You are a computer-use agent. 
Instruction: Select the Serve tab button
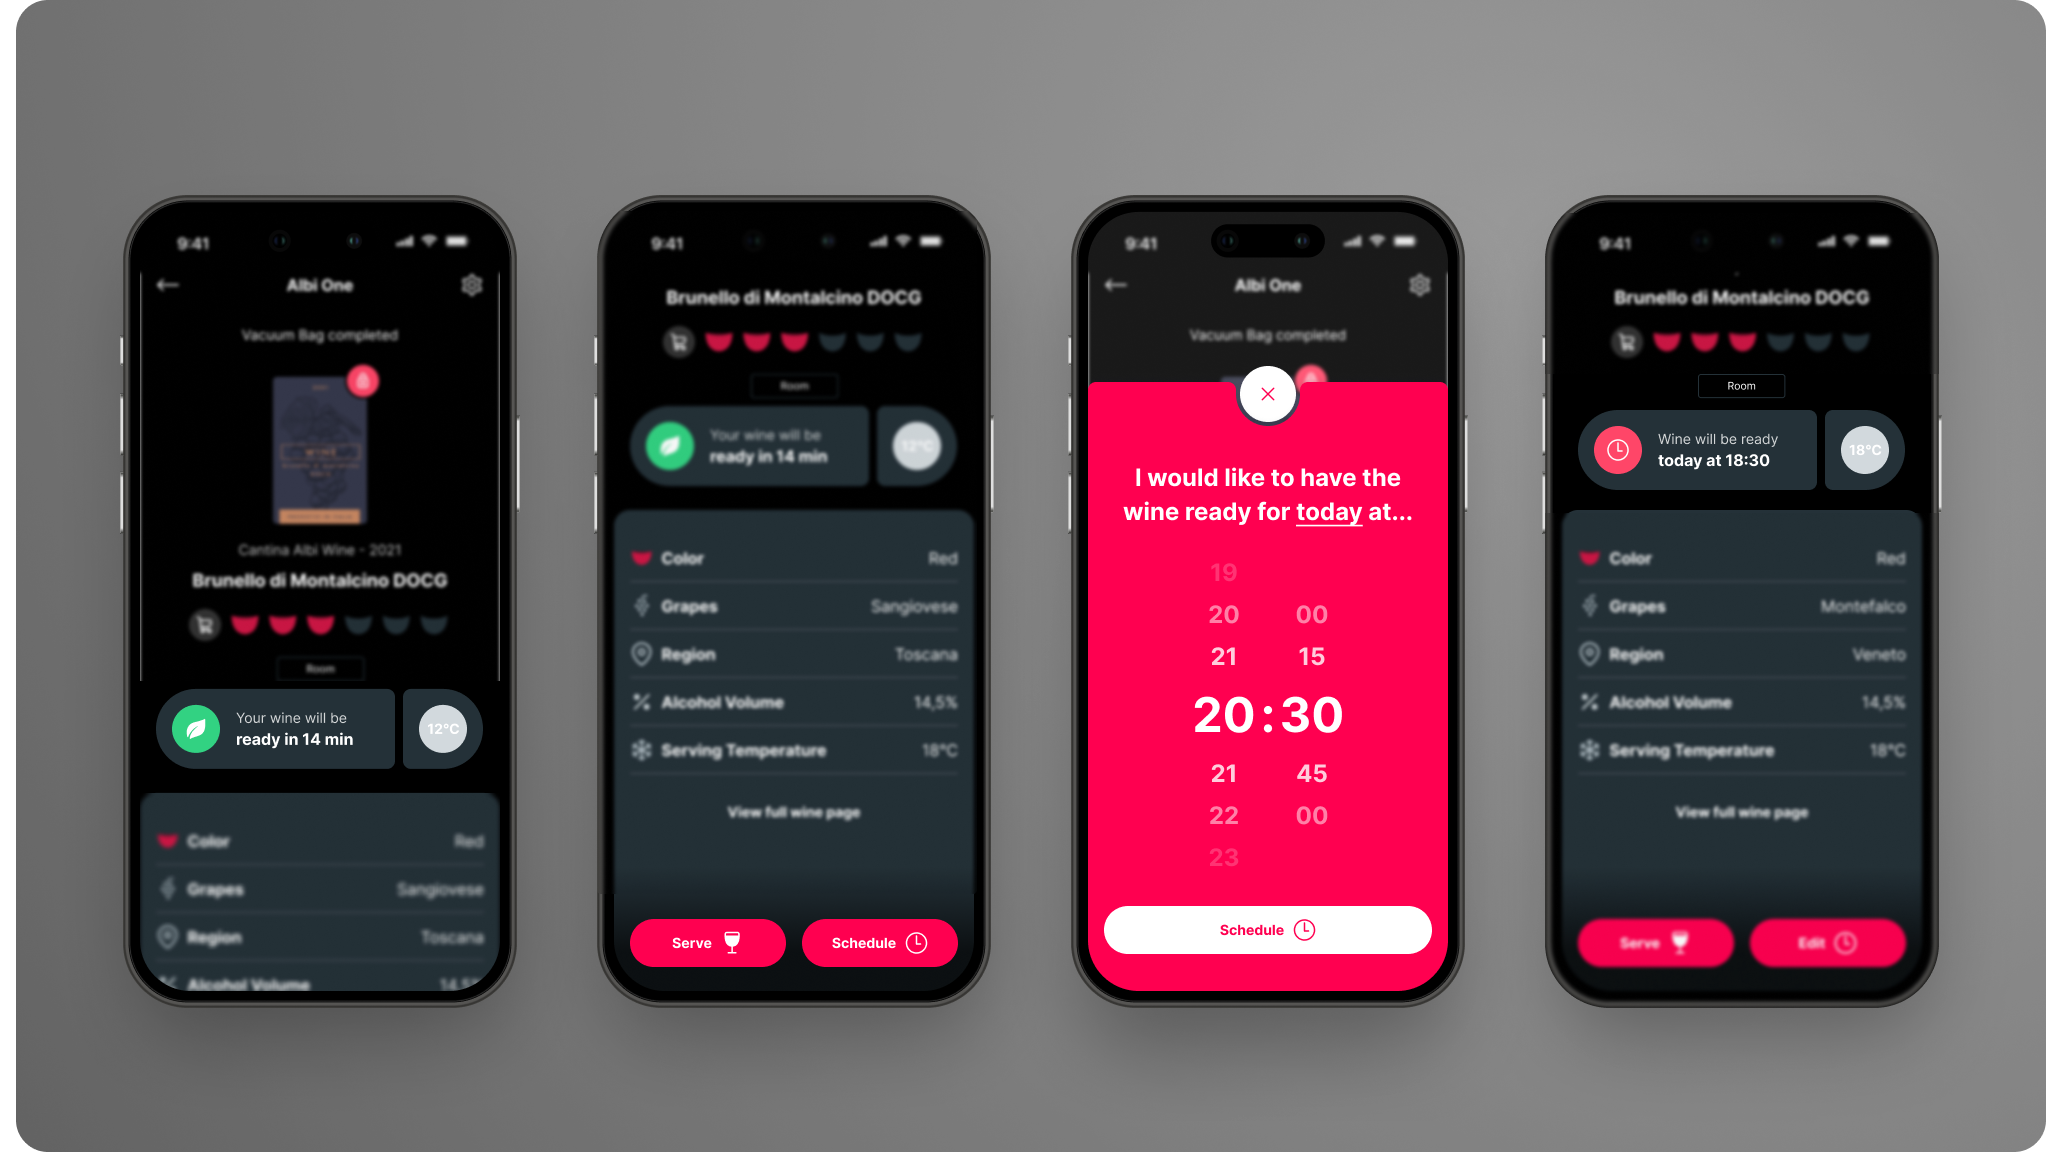click(706, 943)
